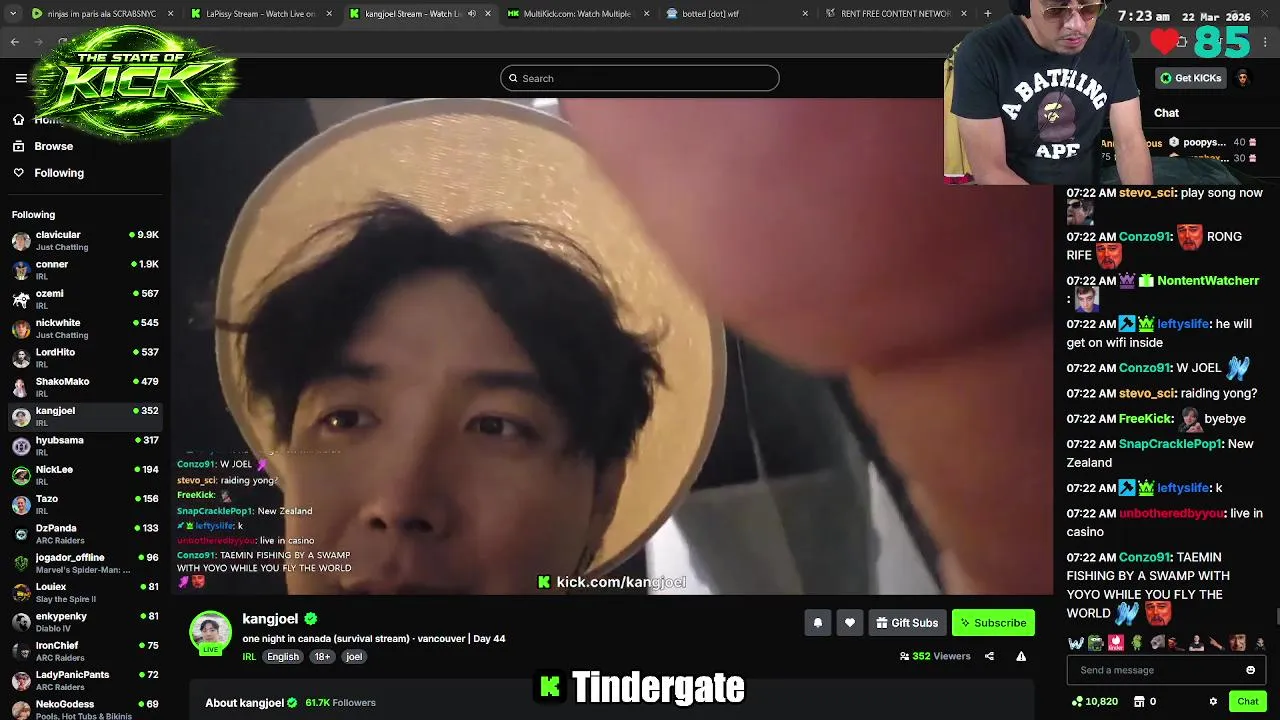Open the emoji picker in chat box
Image resolution: width=1280 pixels, height=720 pixels.
pos(1250,670)
